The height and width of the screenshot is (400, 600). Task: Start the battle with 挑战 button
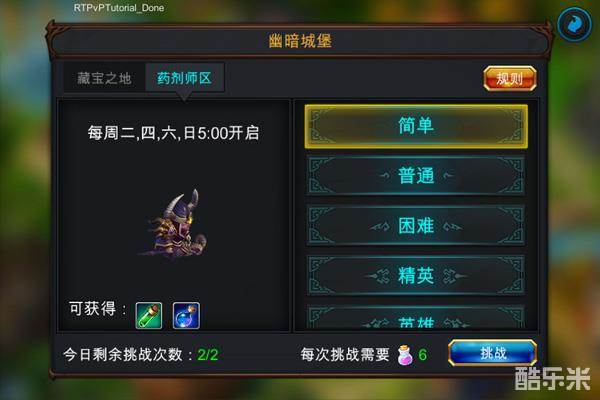click(493, 353)
